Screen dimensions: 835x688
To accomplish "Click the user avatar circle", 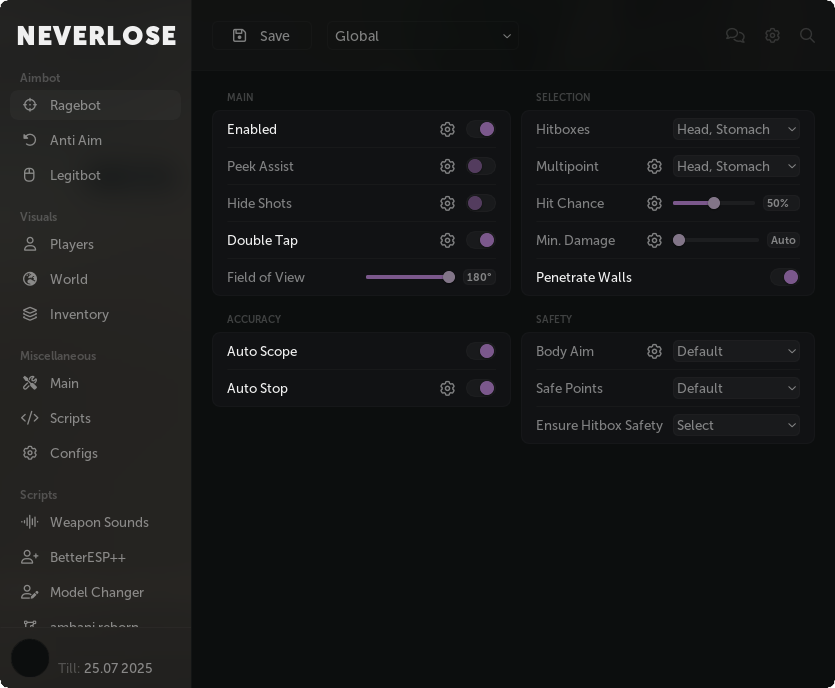I will [30, 658].
